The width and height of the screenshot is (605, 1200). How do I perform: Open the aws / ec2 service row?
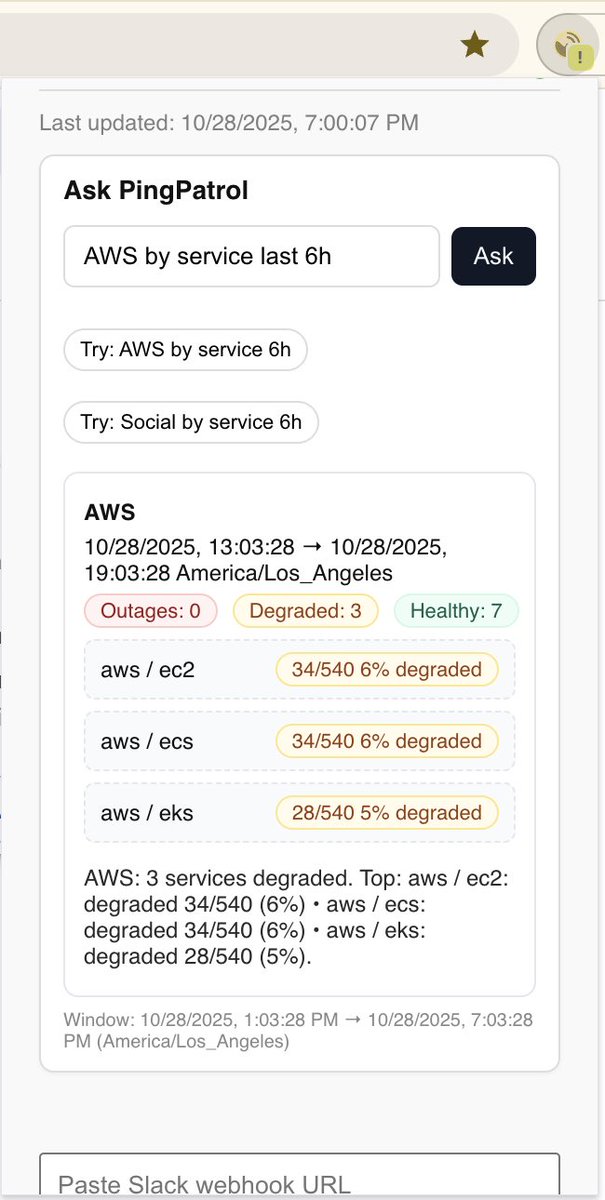pyautogui.click(x=300, y=669)
